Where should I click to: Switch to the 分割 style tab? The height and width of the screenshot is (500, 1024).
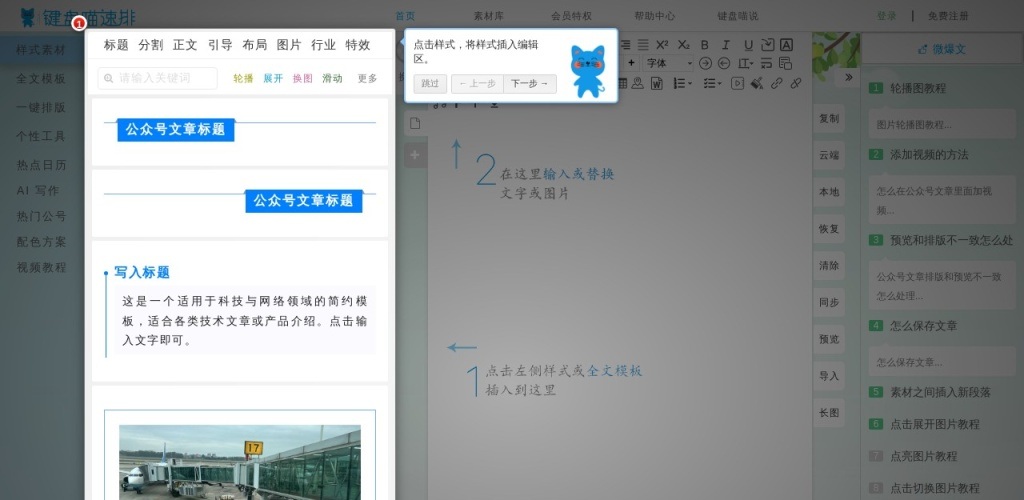(150, 45)
